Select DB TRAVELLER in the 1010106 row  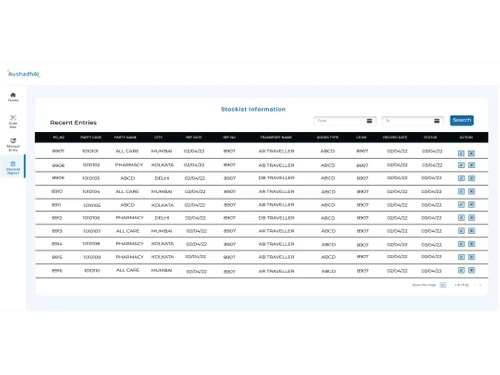coord(276,218)
